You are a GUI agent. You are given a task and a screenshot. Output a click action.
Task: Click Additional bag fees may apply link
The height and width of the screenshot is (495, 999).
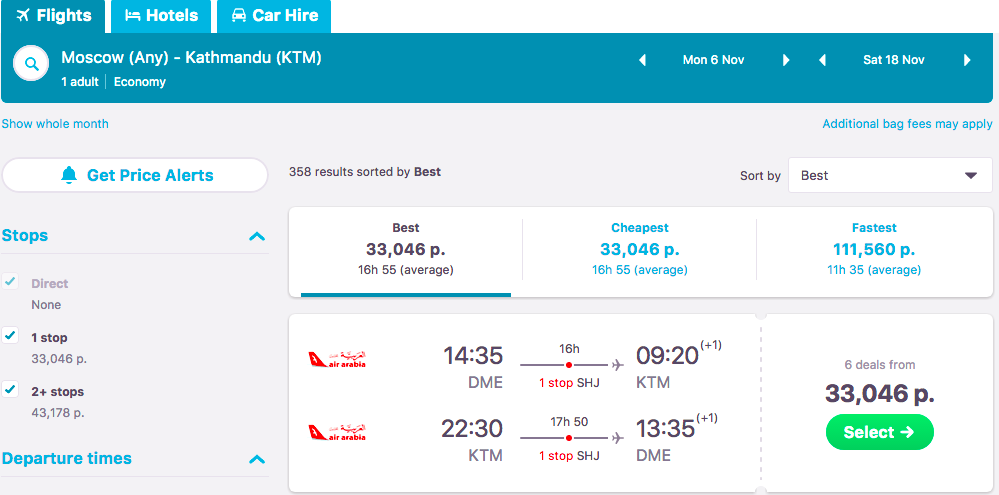[907, 124]
